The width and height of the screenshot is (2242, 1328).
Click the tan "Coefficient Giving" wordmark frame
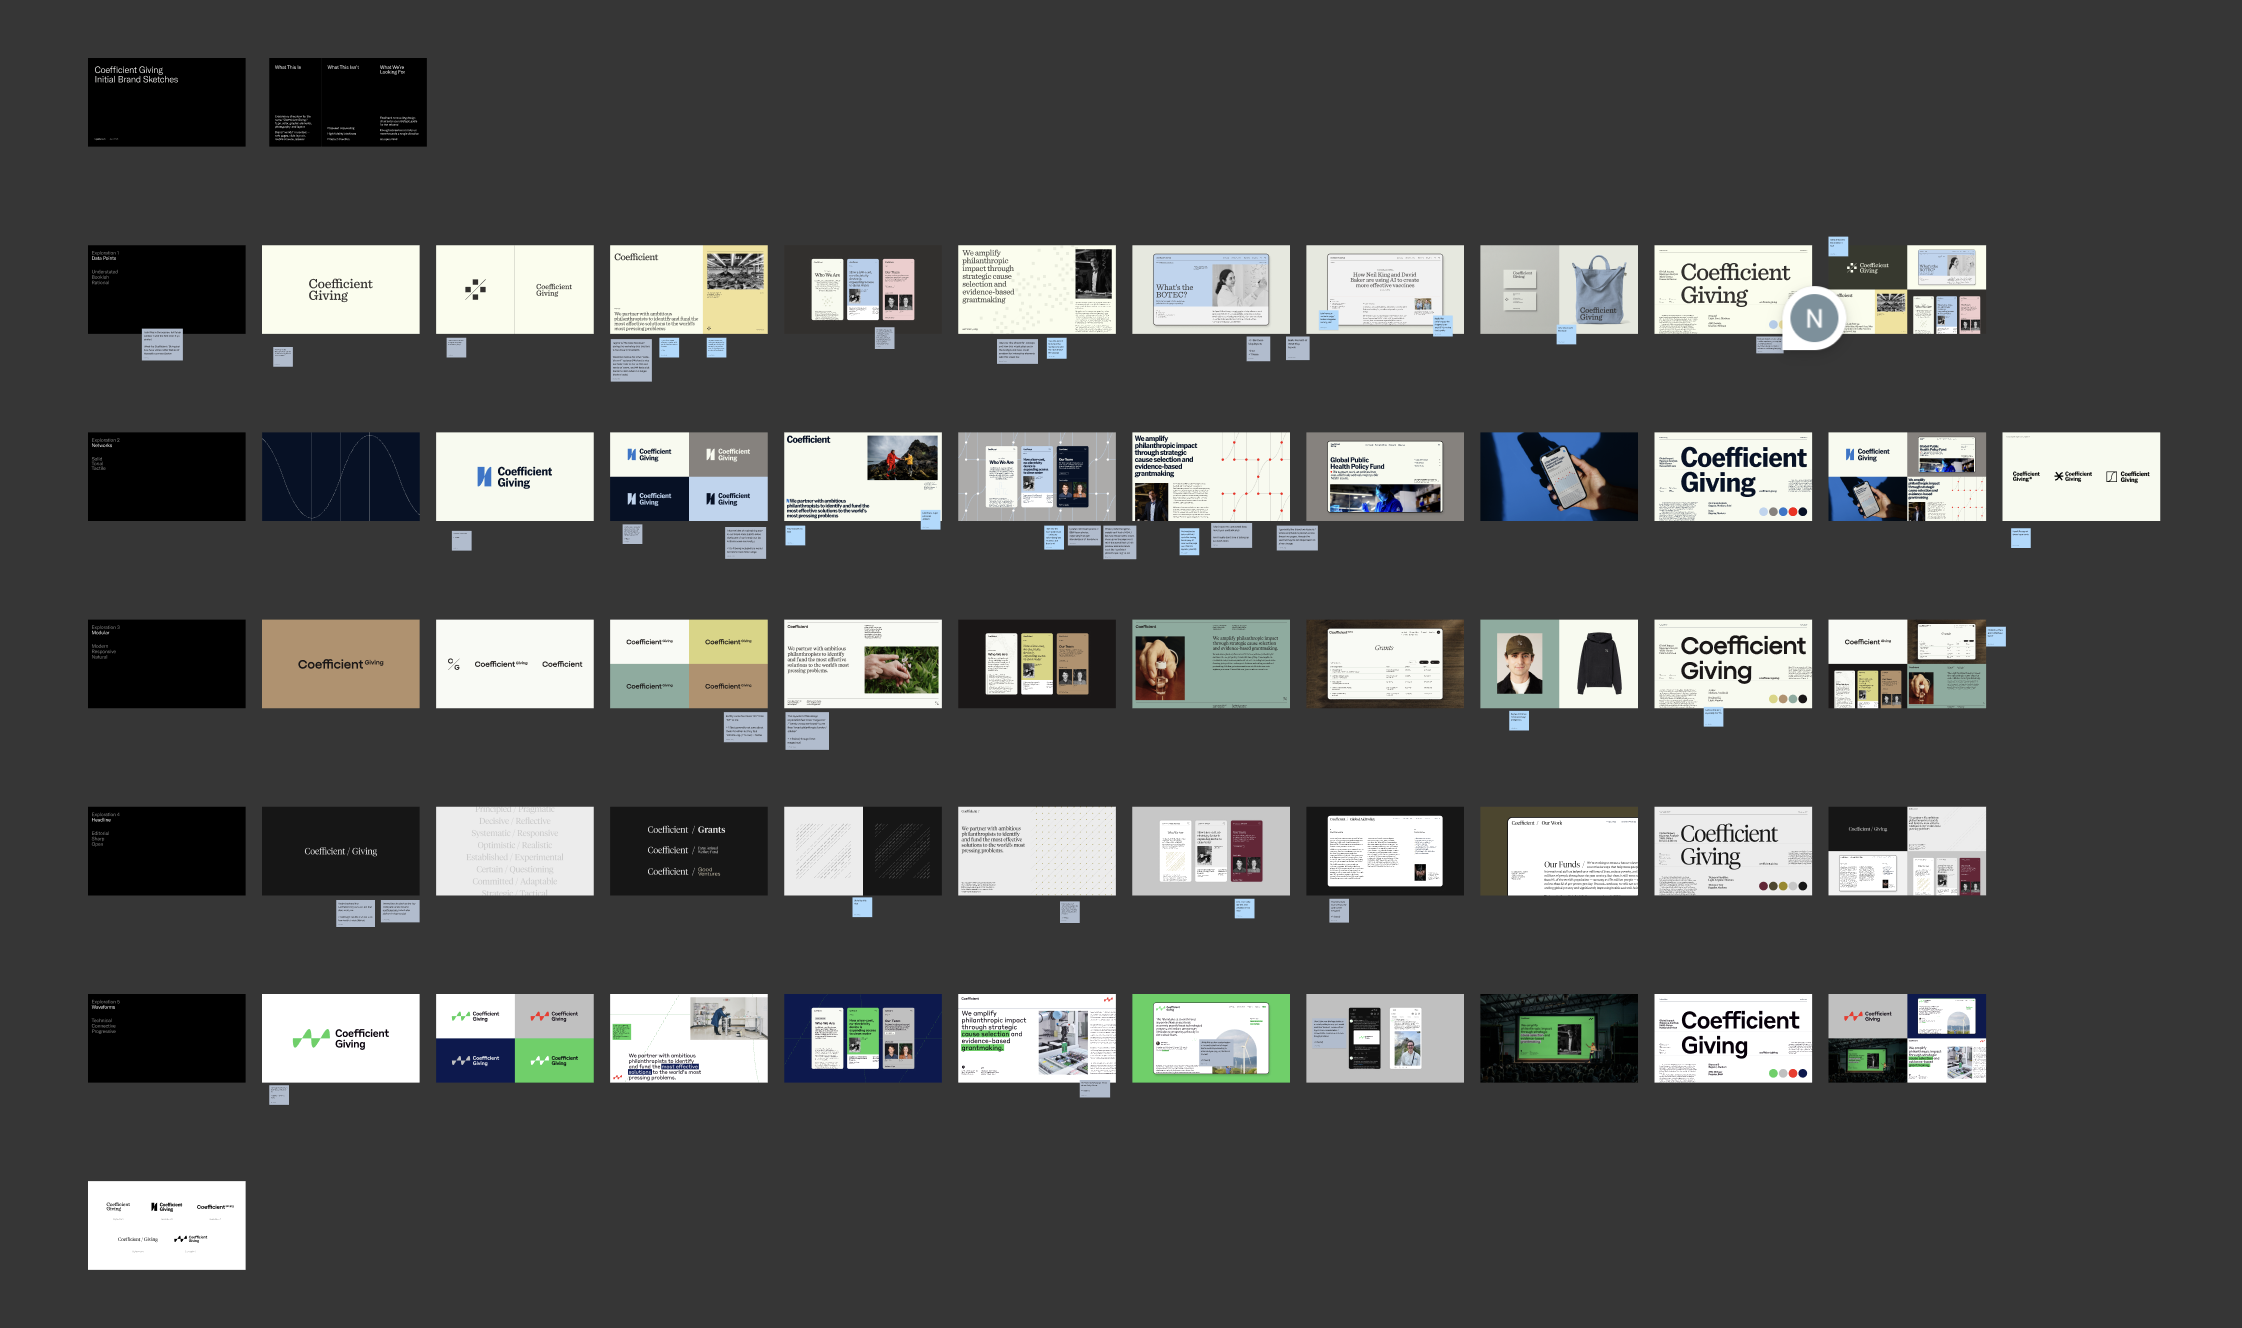340,664
